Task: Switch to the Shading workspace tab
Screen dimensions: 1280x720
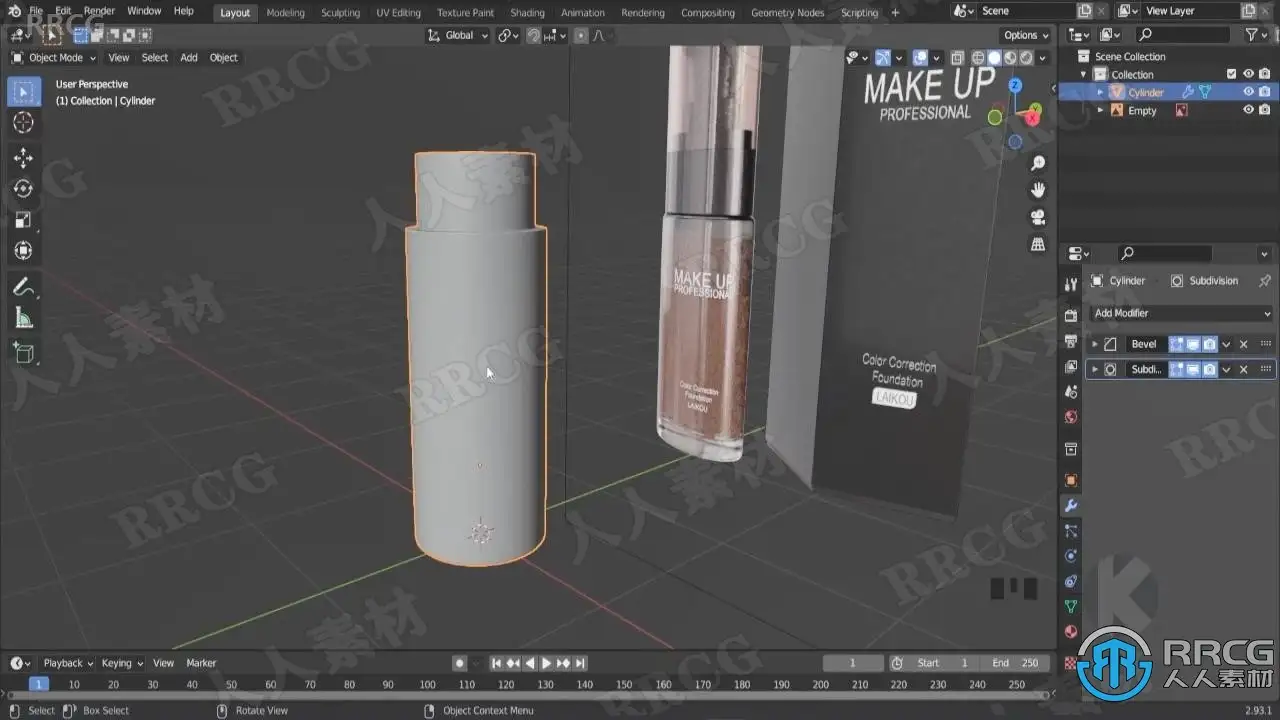Action: [527, 13]
